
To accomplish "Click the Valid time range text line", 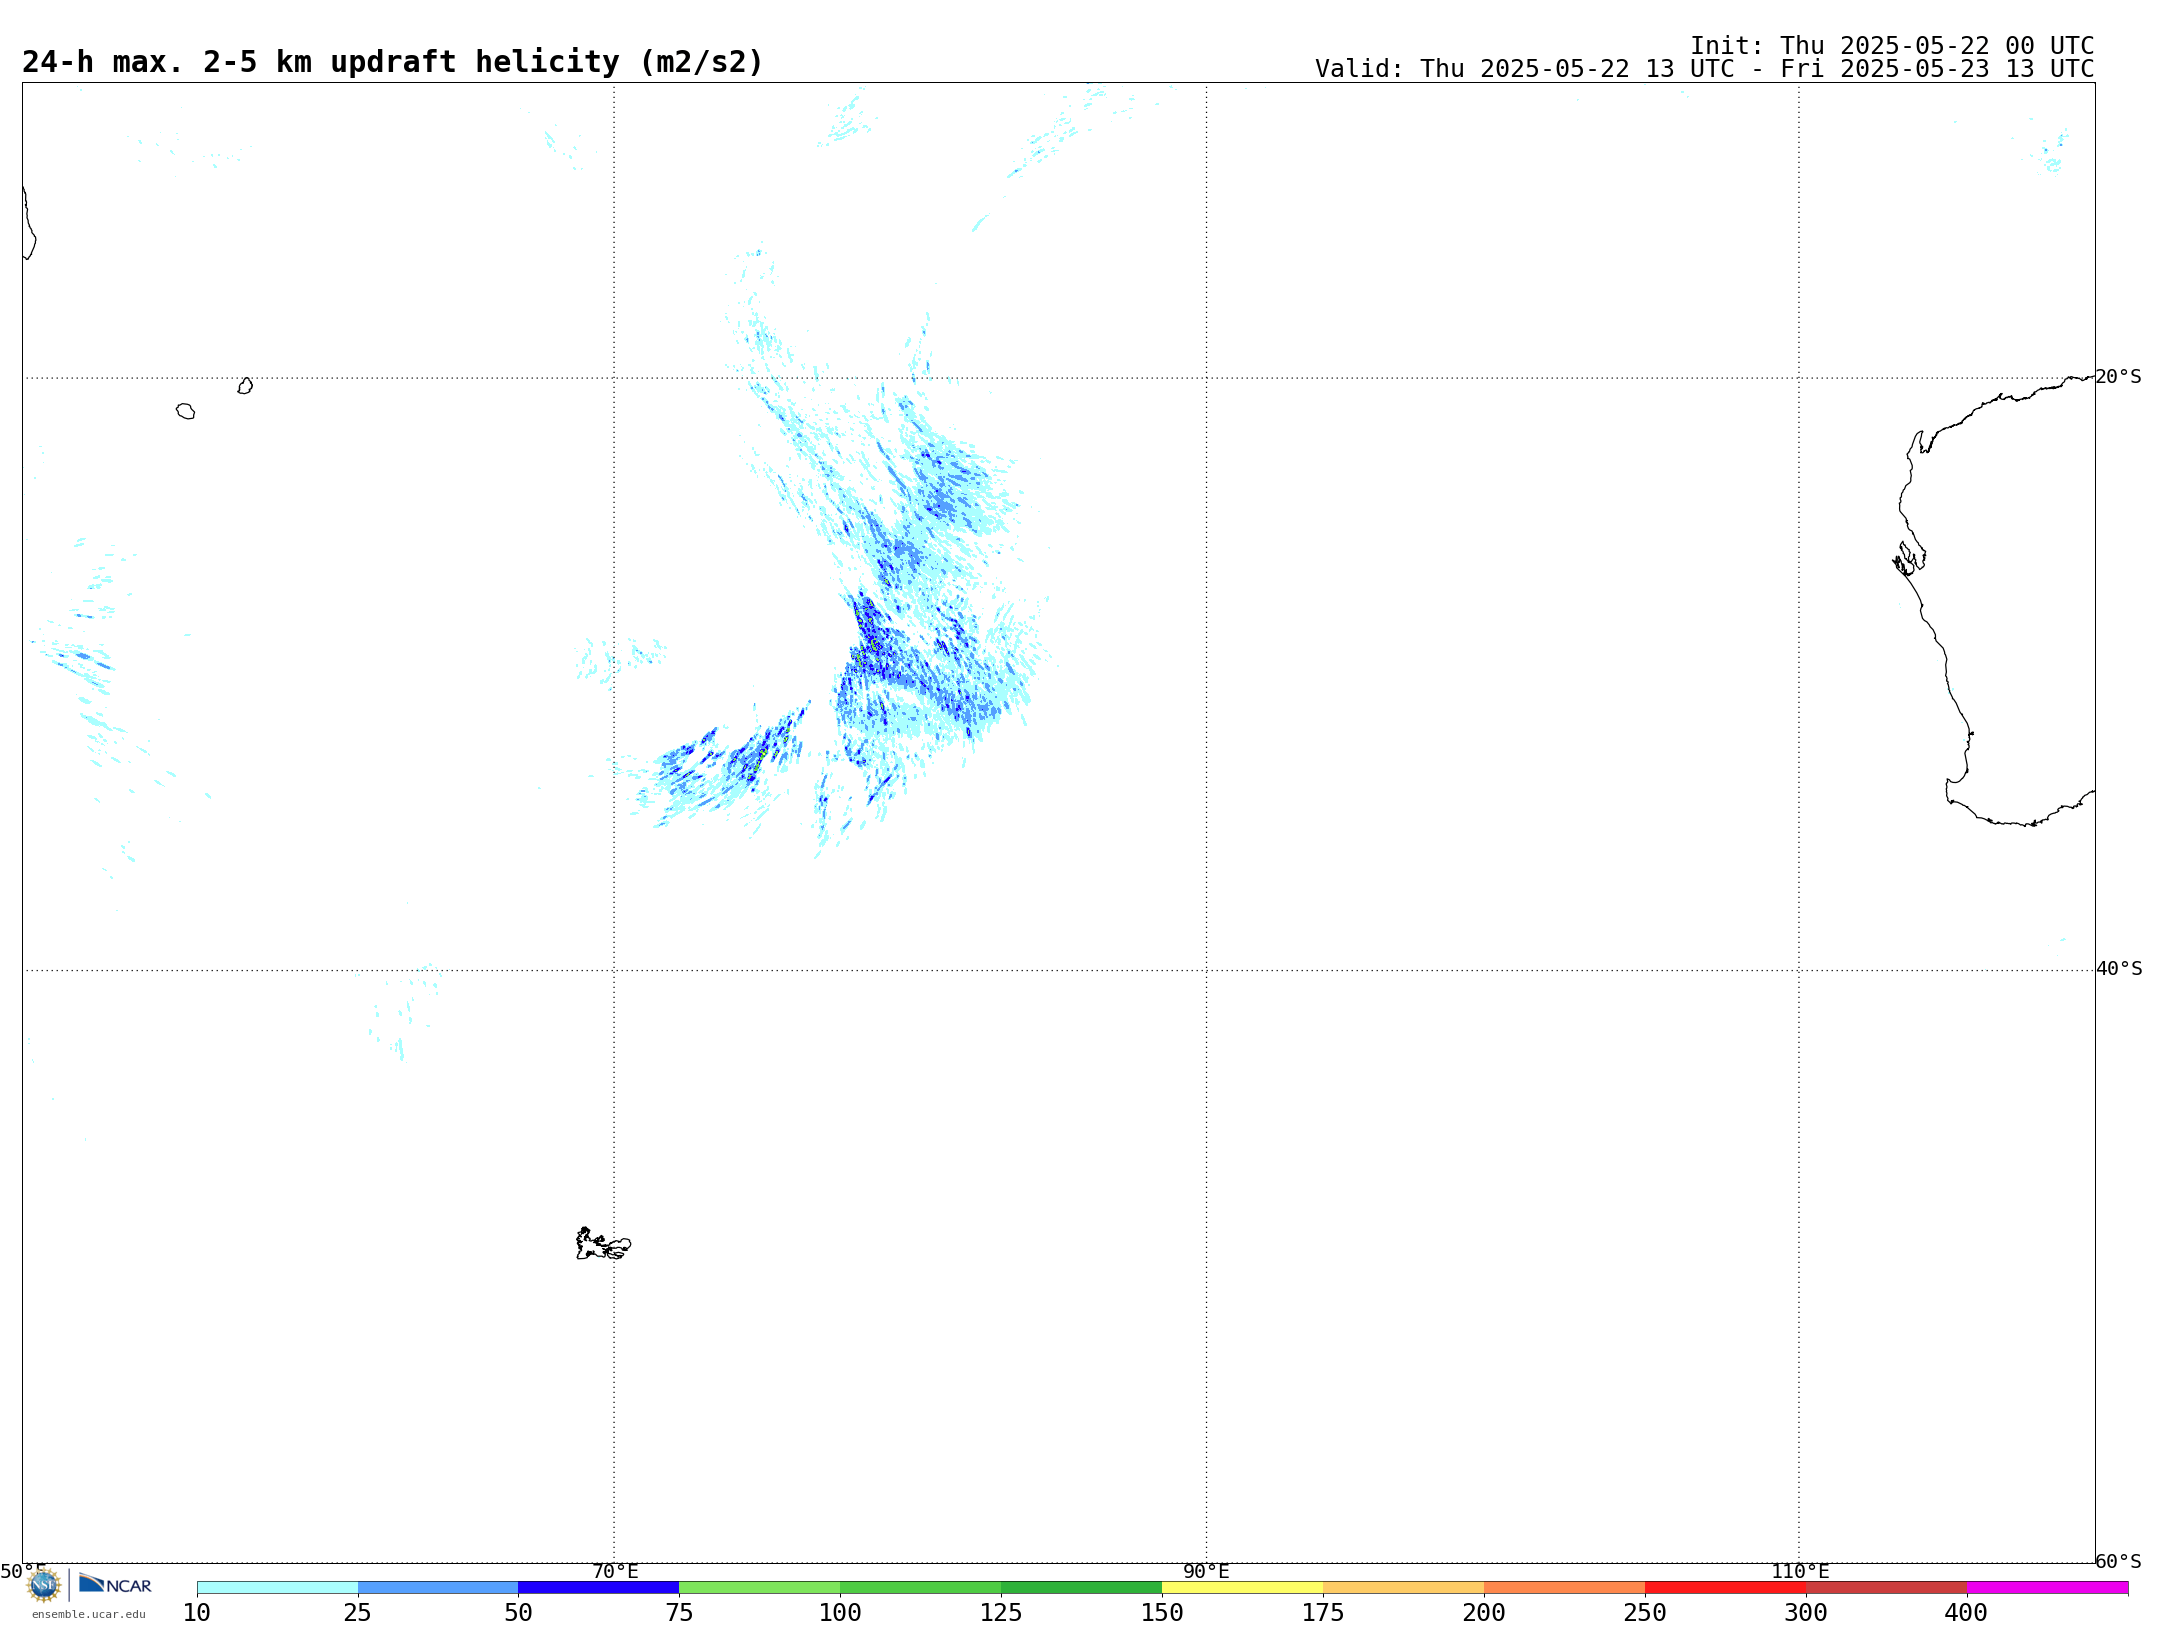I will 1705,69.
